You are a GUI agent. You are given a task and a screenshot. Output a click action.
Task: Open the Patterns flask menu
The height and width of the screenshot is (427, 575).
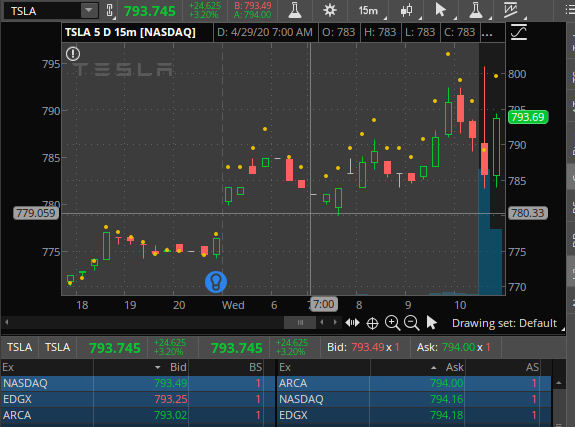pos(476,10)
